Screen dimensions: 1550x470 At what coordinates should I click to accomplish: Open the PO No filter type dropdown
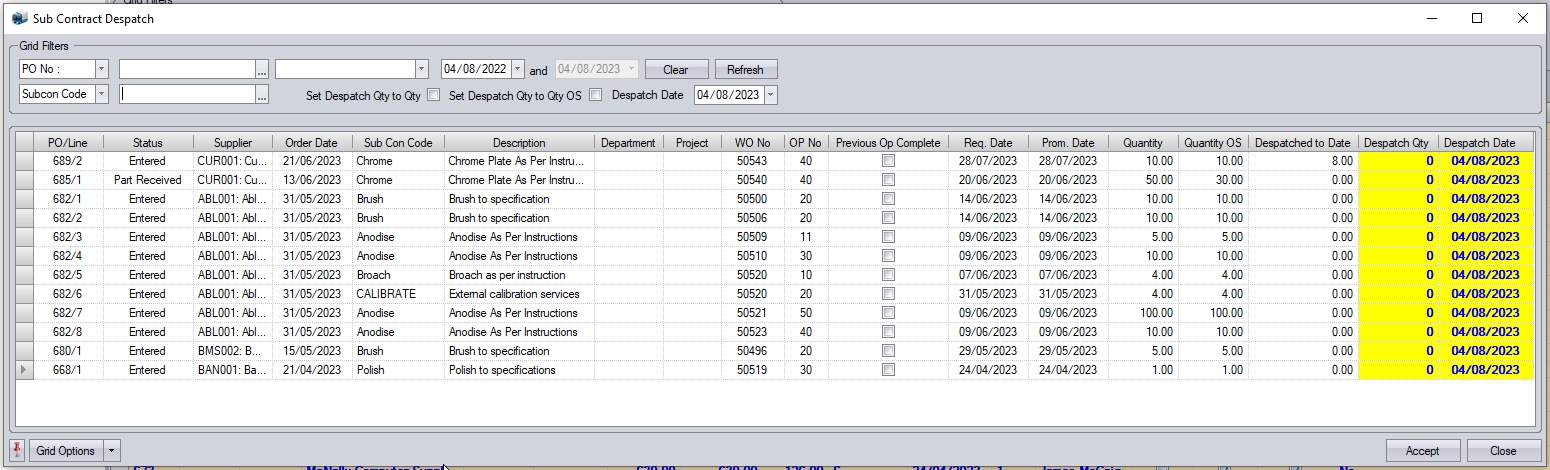[x=102, y=70]
